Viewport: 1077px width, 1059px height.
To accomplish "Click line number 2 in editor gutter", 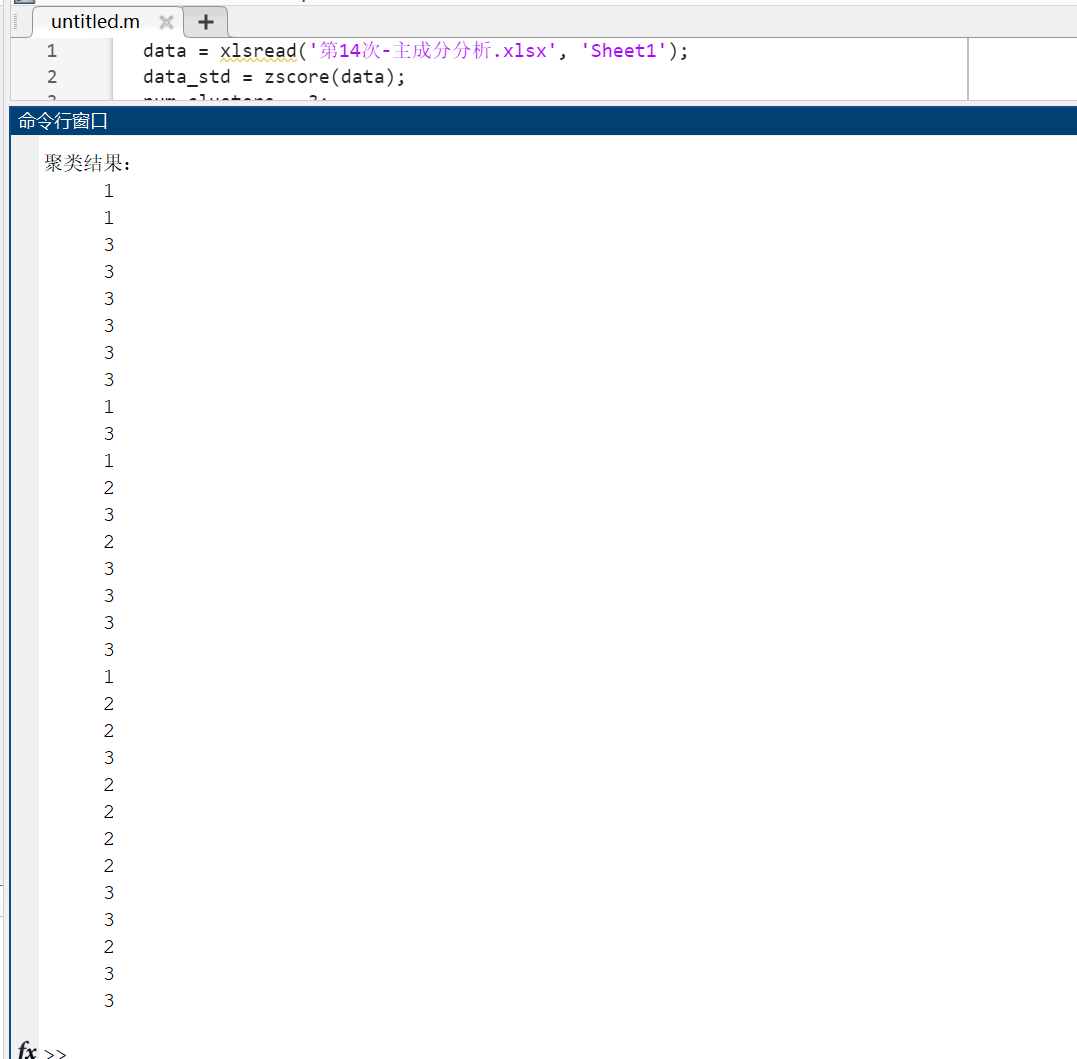I will coord(52,77).
